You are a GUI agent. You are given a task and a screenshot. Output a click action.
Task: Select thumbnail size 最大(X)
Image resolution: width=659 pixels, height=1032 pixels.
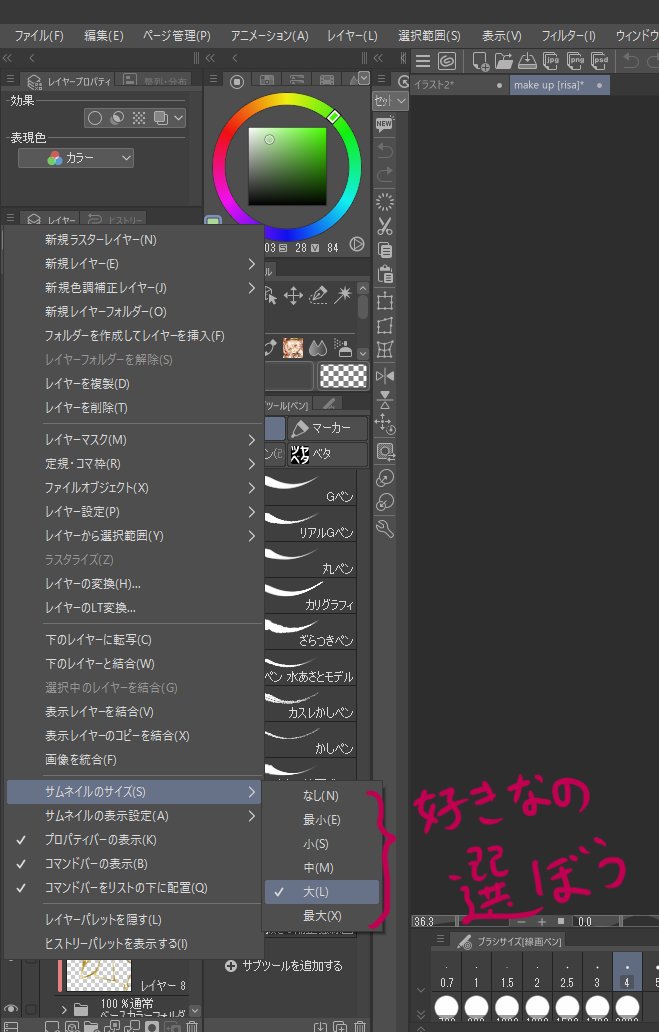point(322,916)
